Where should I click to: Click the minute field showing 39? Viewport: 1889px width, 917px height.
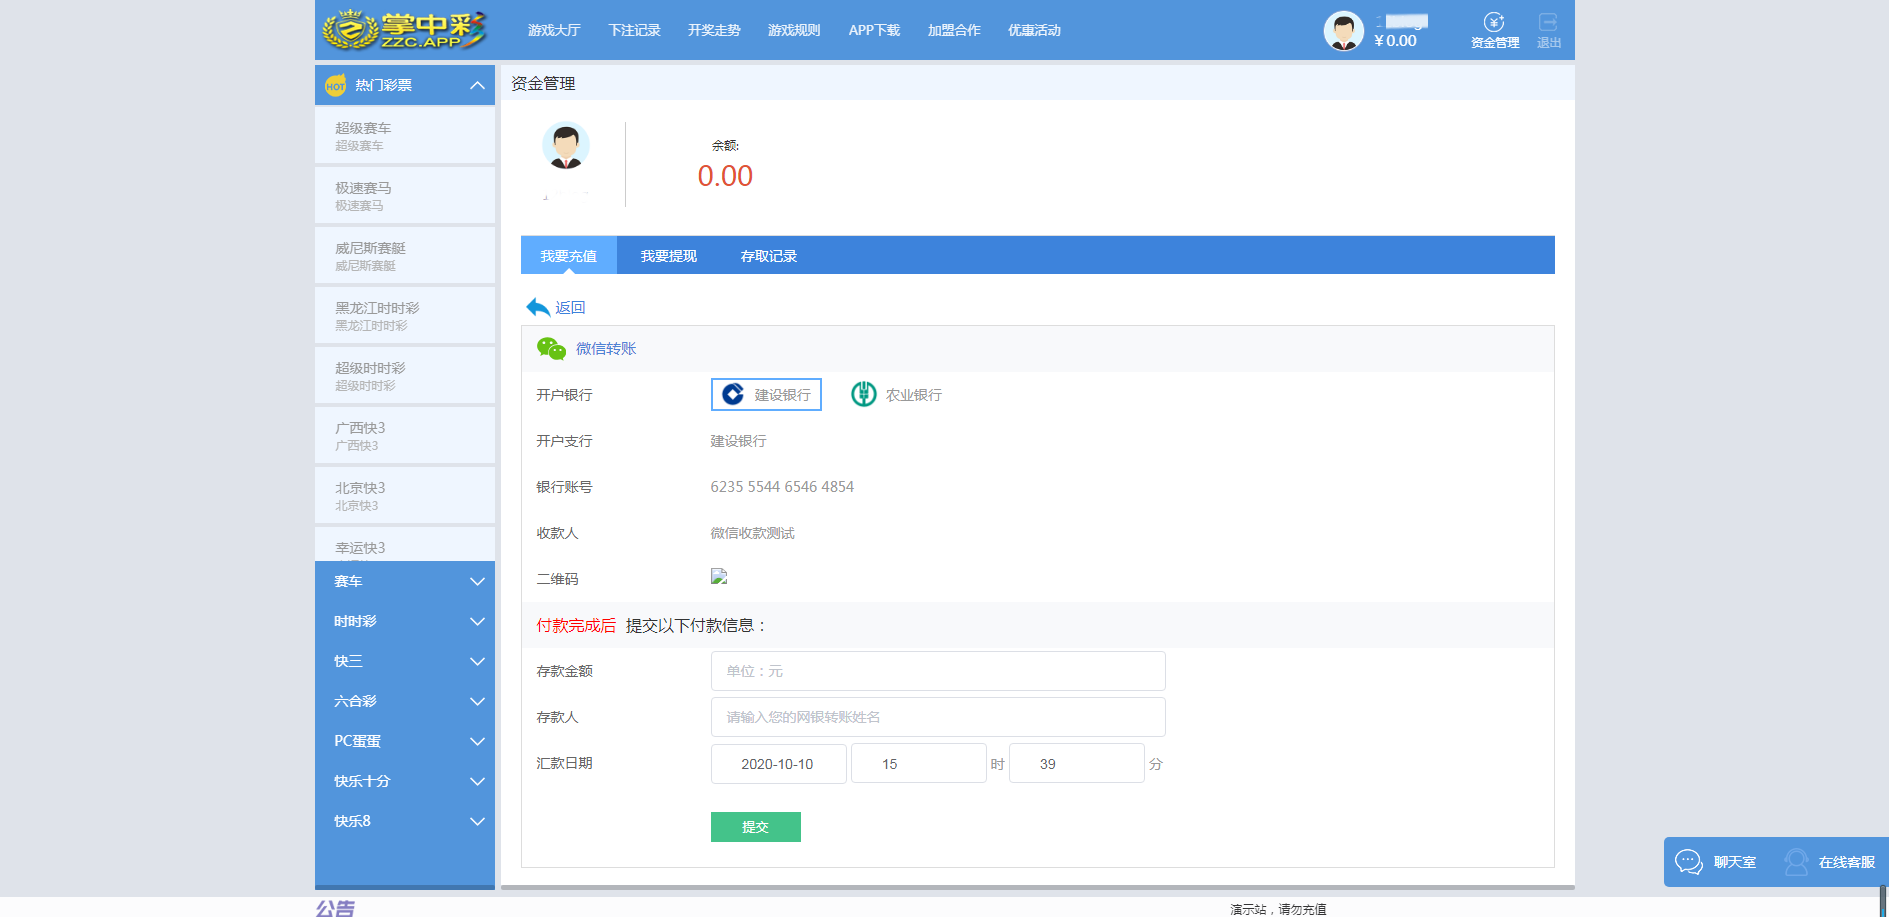[1076, 763]
